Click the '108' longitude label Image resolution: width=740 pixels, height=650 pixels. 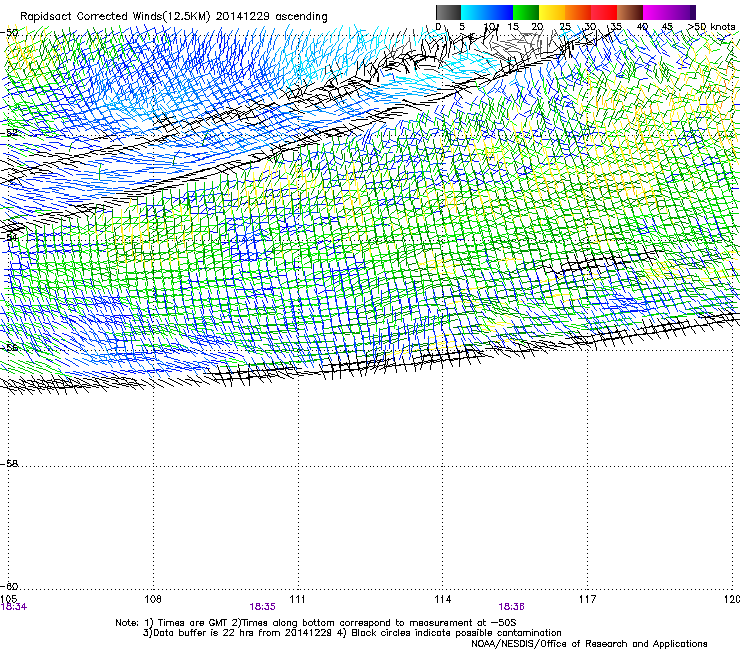(153, 599)
